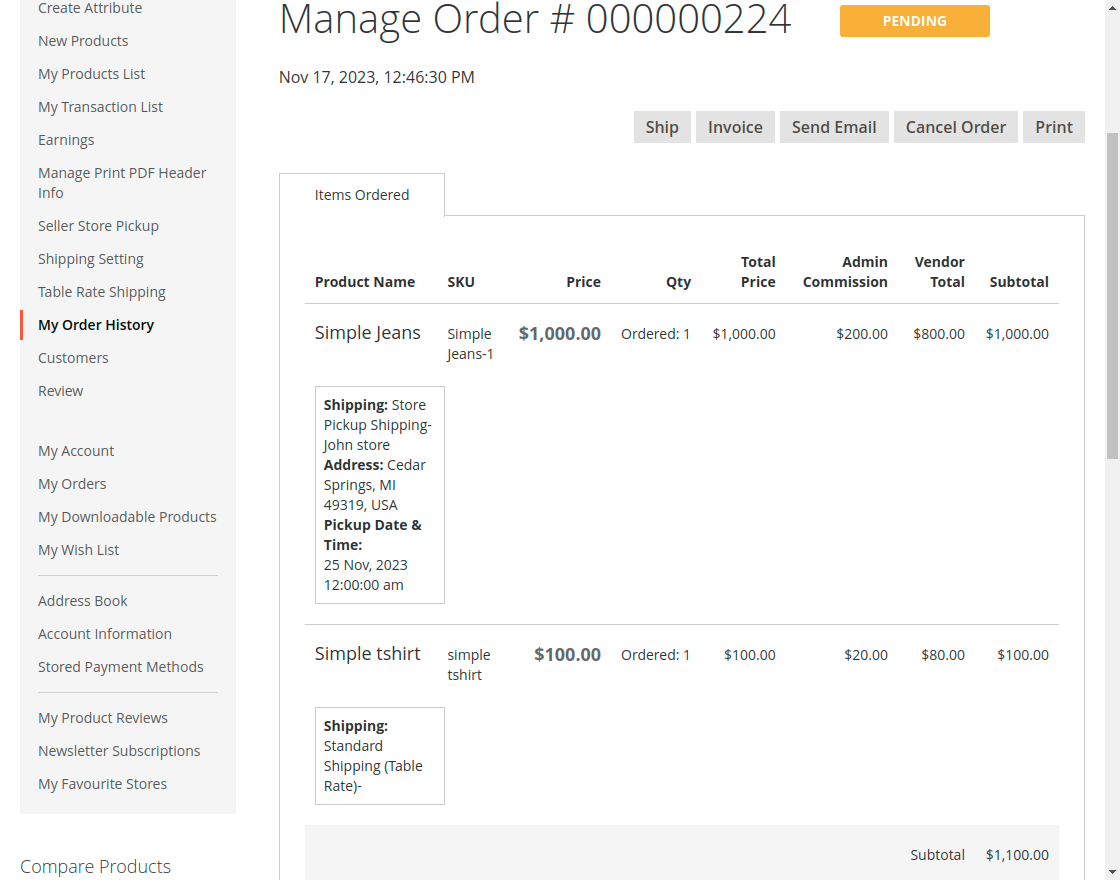This screenshot has width=1120, height=880.
Task: Open Table Rate Shipping settings
Action: tap(101, 291)
